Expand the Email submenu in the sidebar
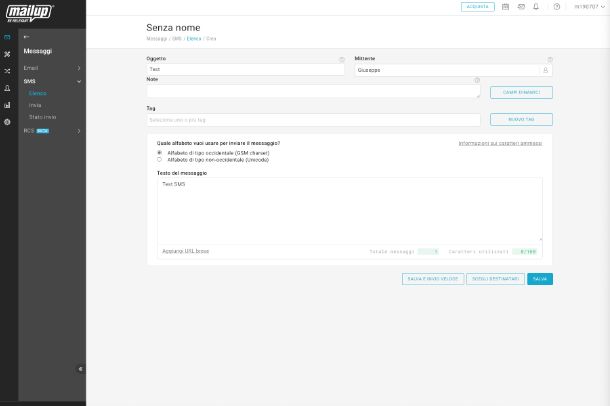This screenshot has width=610, height=406. [x=79, y=68]
